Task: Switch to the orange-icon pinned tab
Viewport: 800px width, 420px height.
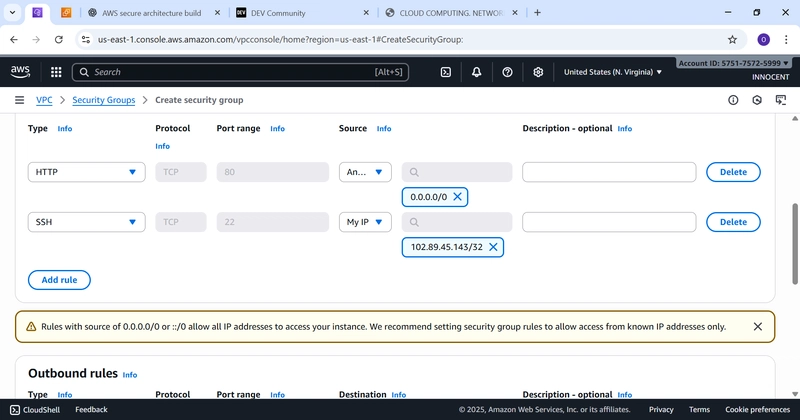Action: (x=66, y=13)
